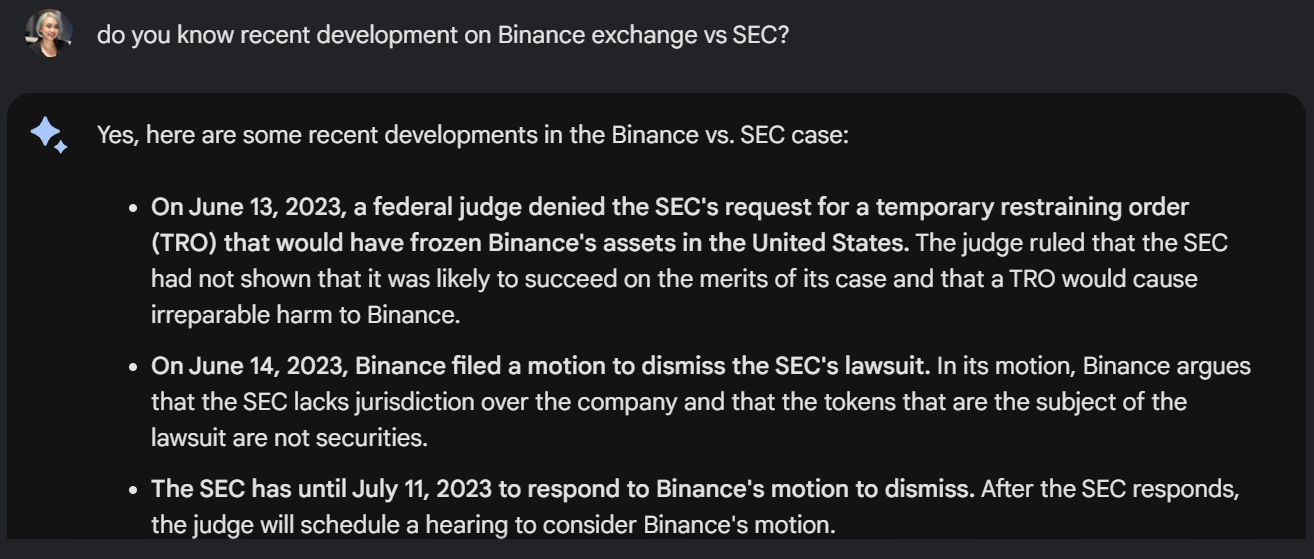
Task: Click the 'Yes, here are some recent developments' line
Action: coord(472,134)
